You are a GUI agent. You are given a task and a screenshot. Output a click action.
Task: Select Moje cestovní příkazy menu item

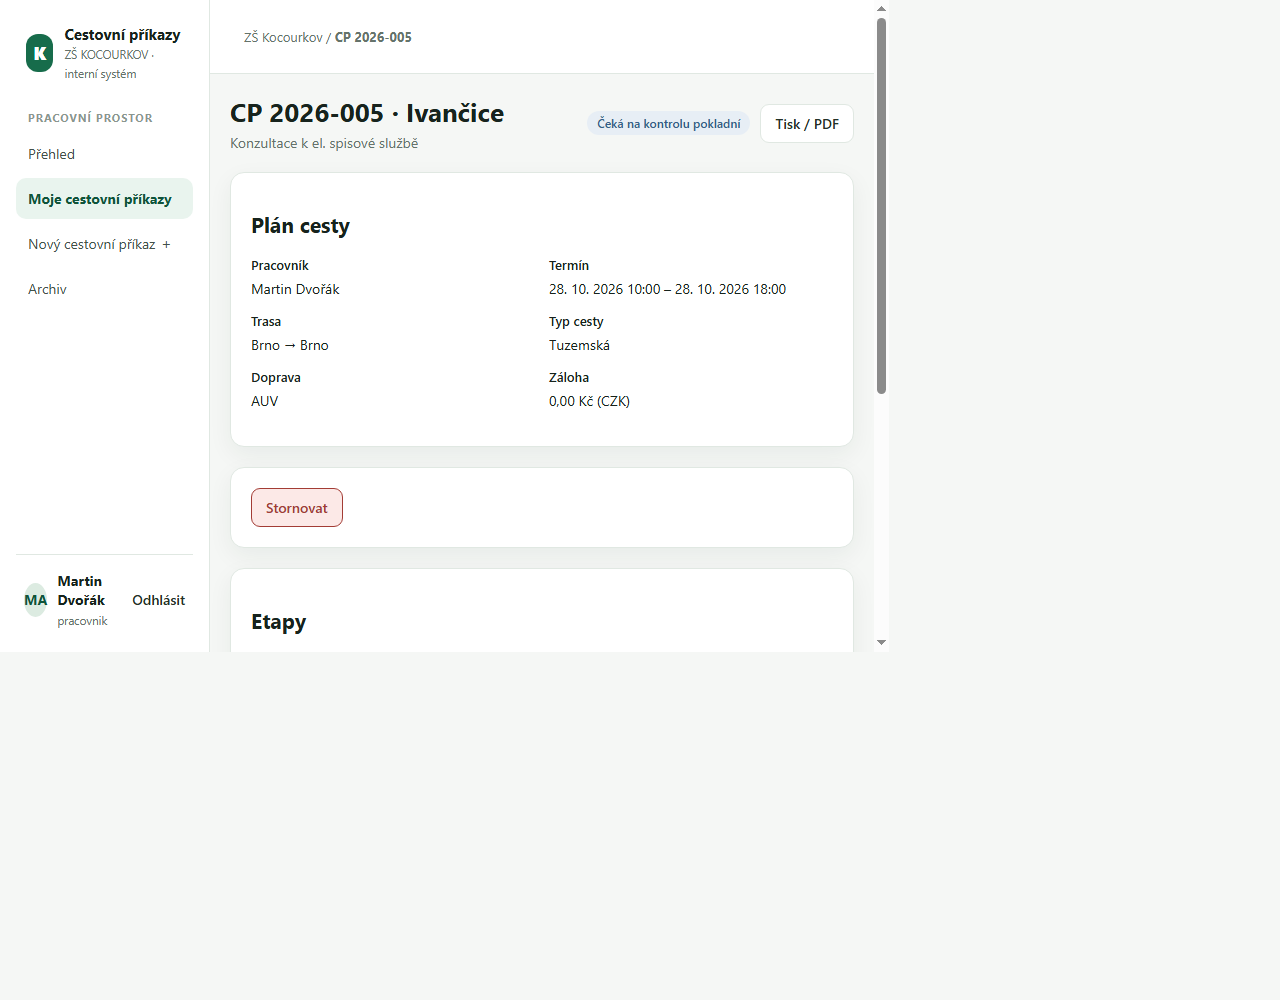(104, 199)
